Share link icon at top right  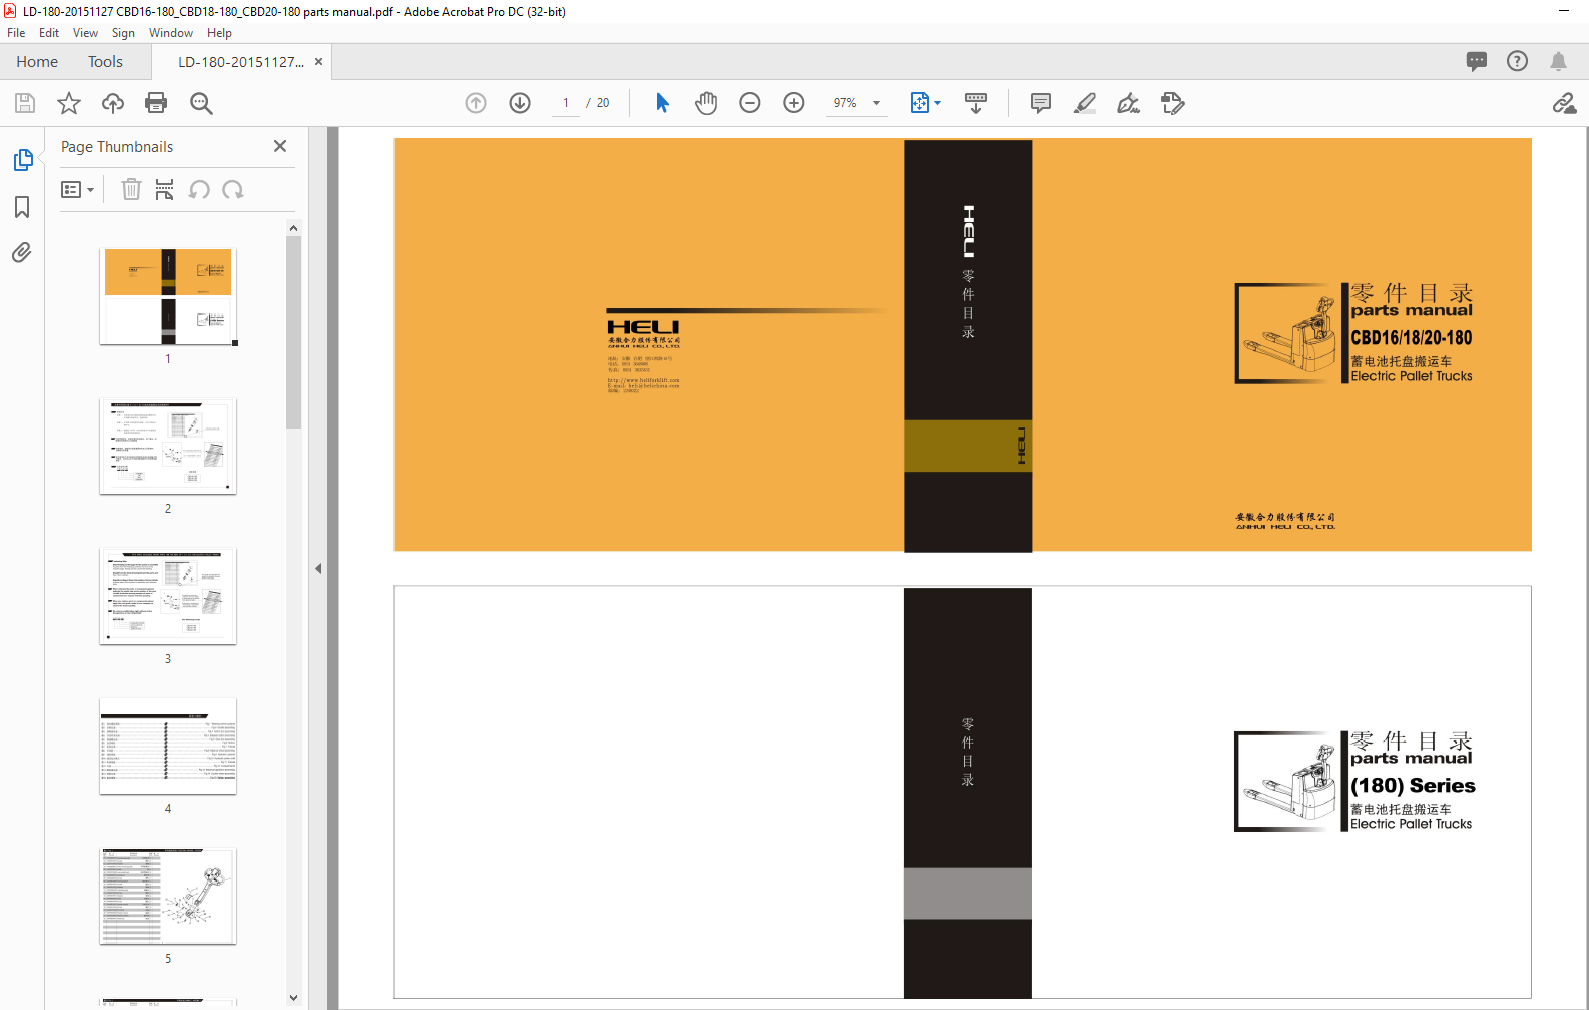(x=1564, y=103)
